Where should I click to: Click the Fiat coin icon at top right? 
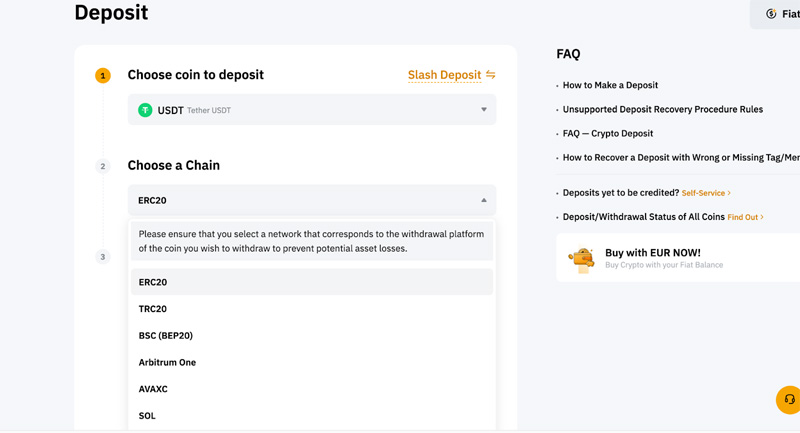(x=771, y=14)
